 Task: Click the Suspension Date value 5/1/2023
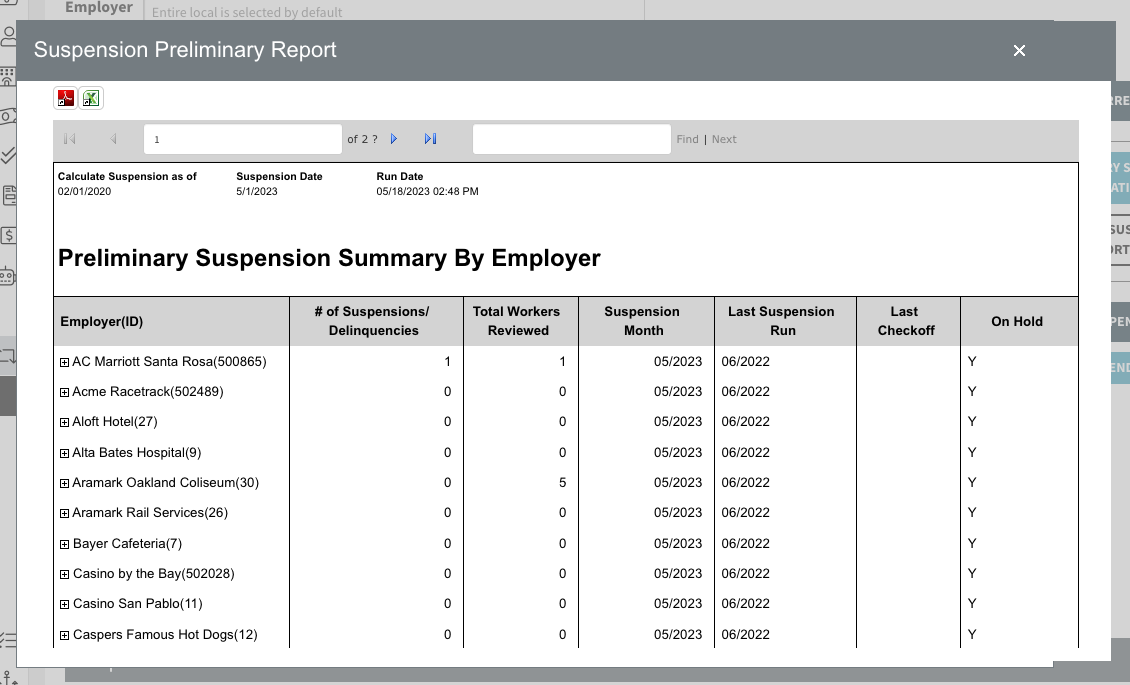pyautogui.click(x=257, y=192)
